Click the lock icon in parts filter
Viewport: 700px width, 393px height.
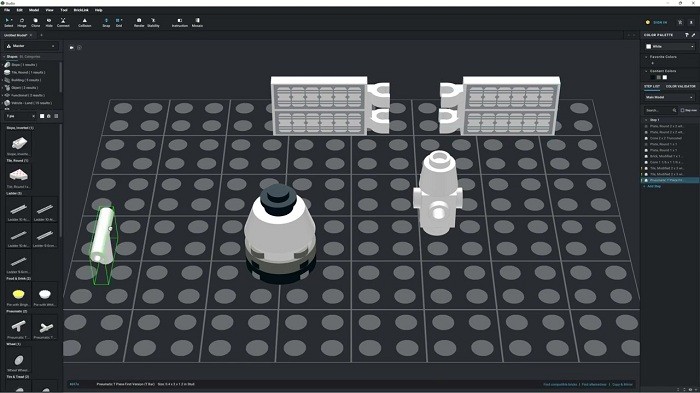[49, 116]
